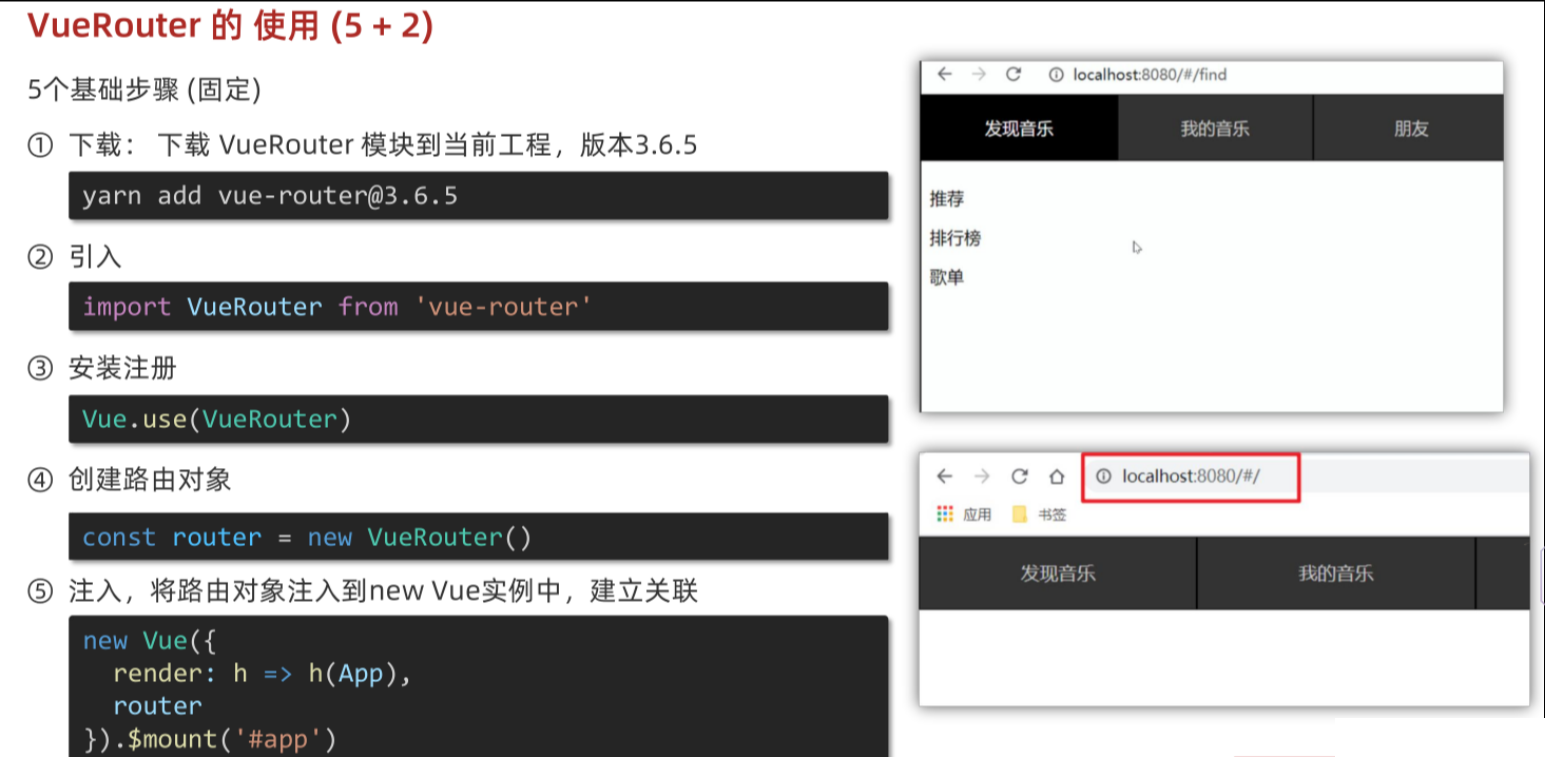Click back arrow in lower browser with home button
1545x757 pixels.
point(944,476)
